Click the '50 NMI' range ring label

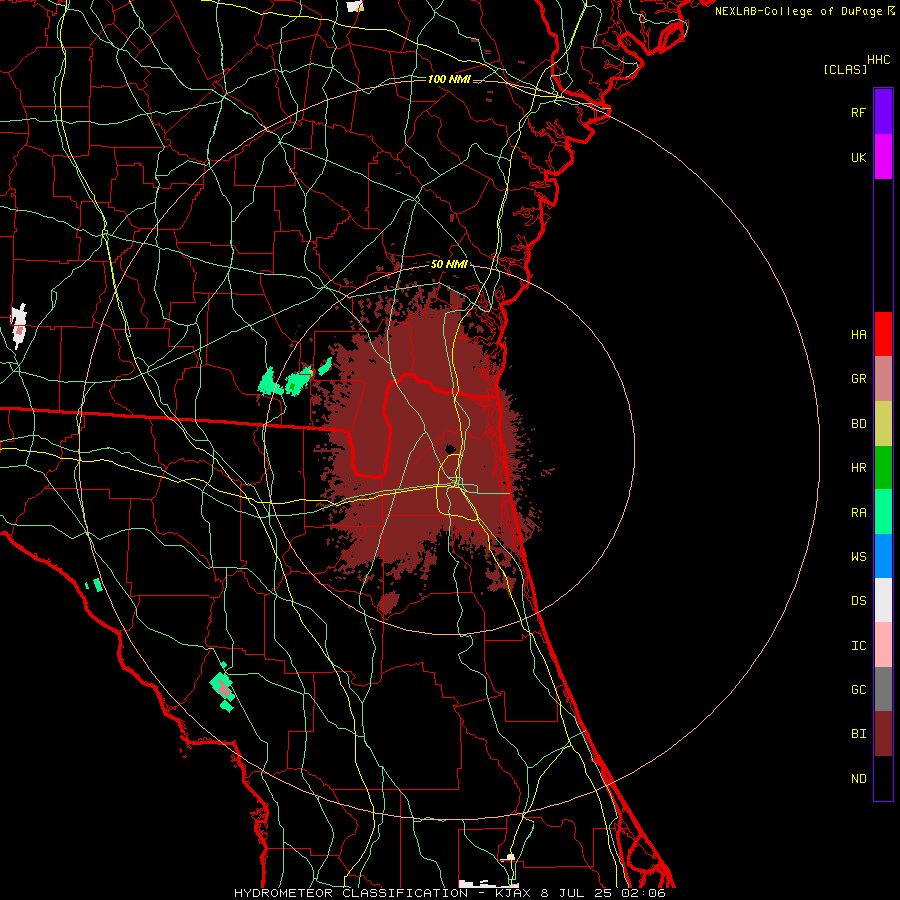tap(449, 264)
